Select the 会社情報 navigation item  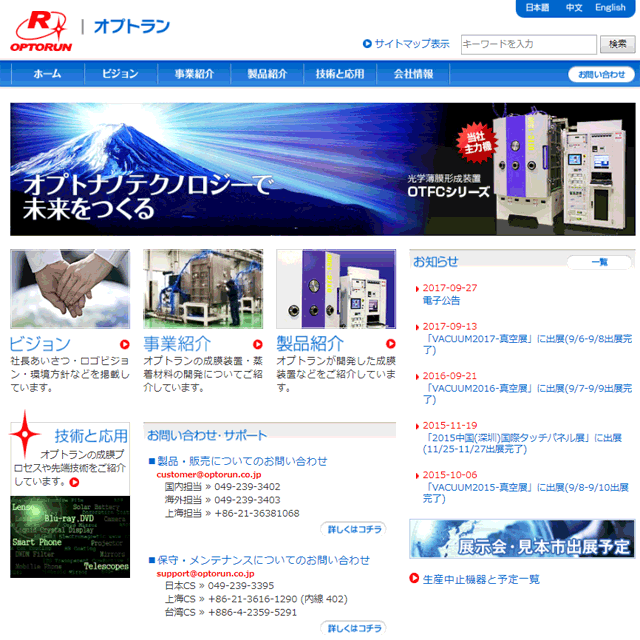pos(413,74)
